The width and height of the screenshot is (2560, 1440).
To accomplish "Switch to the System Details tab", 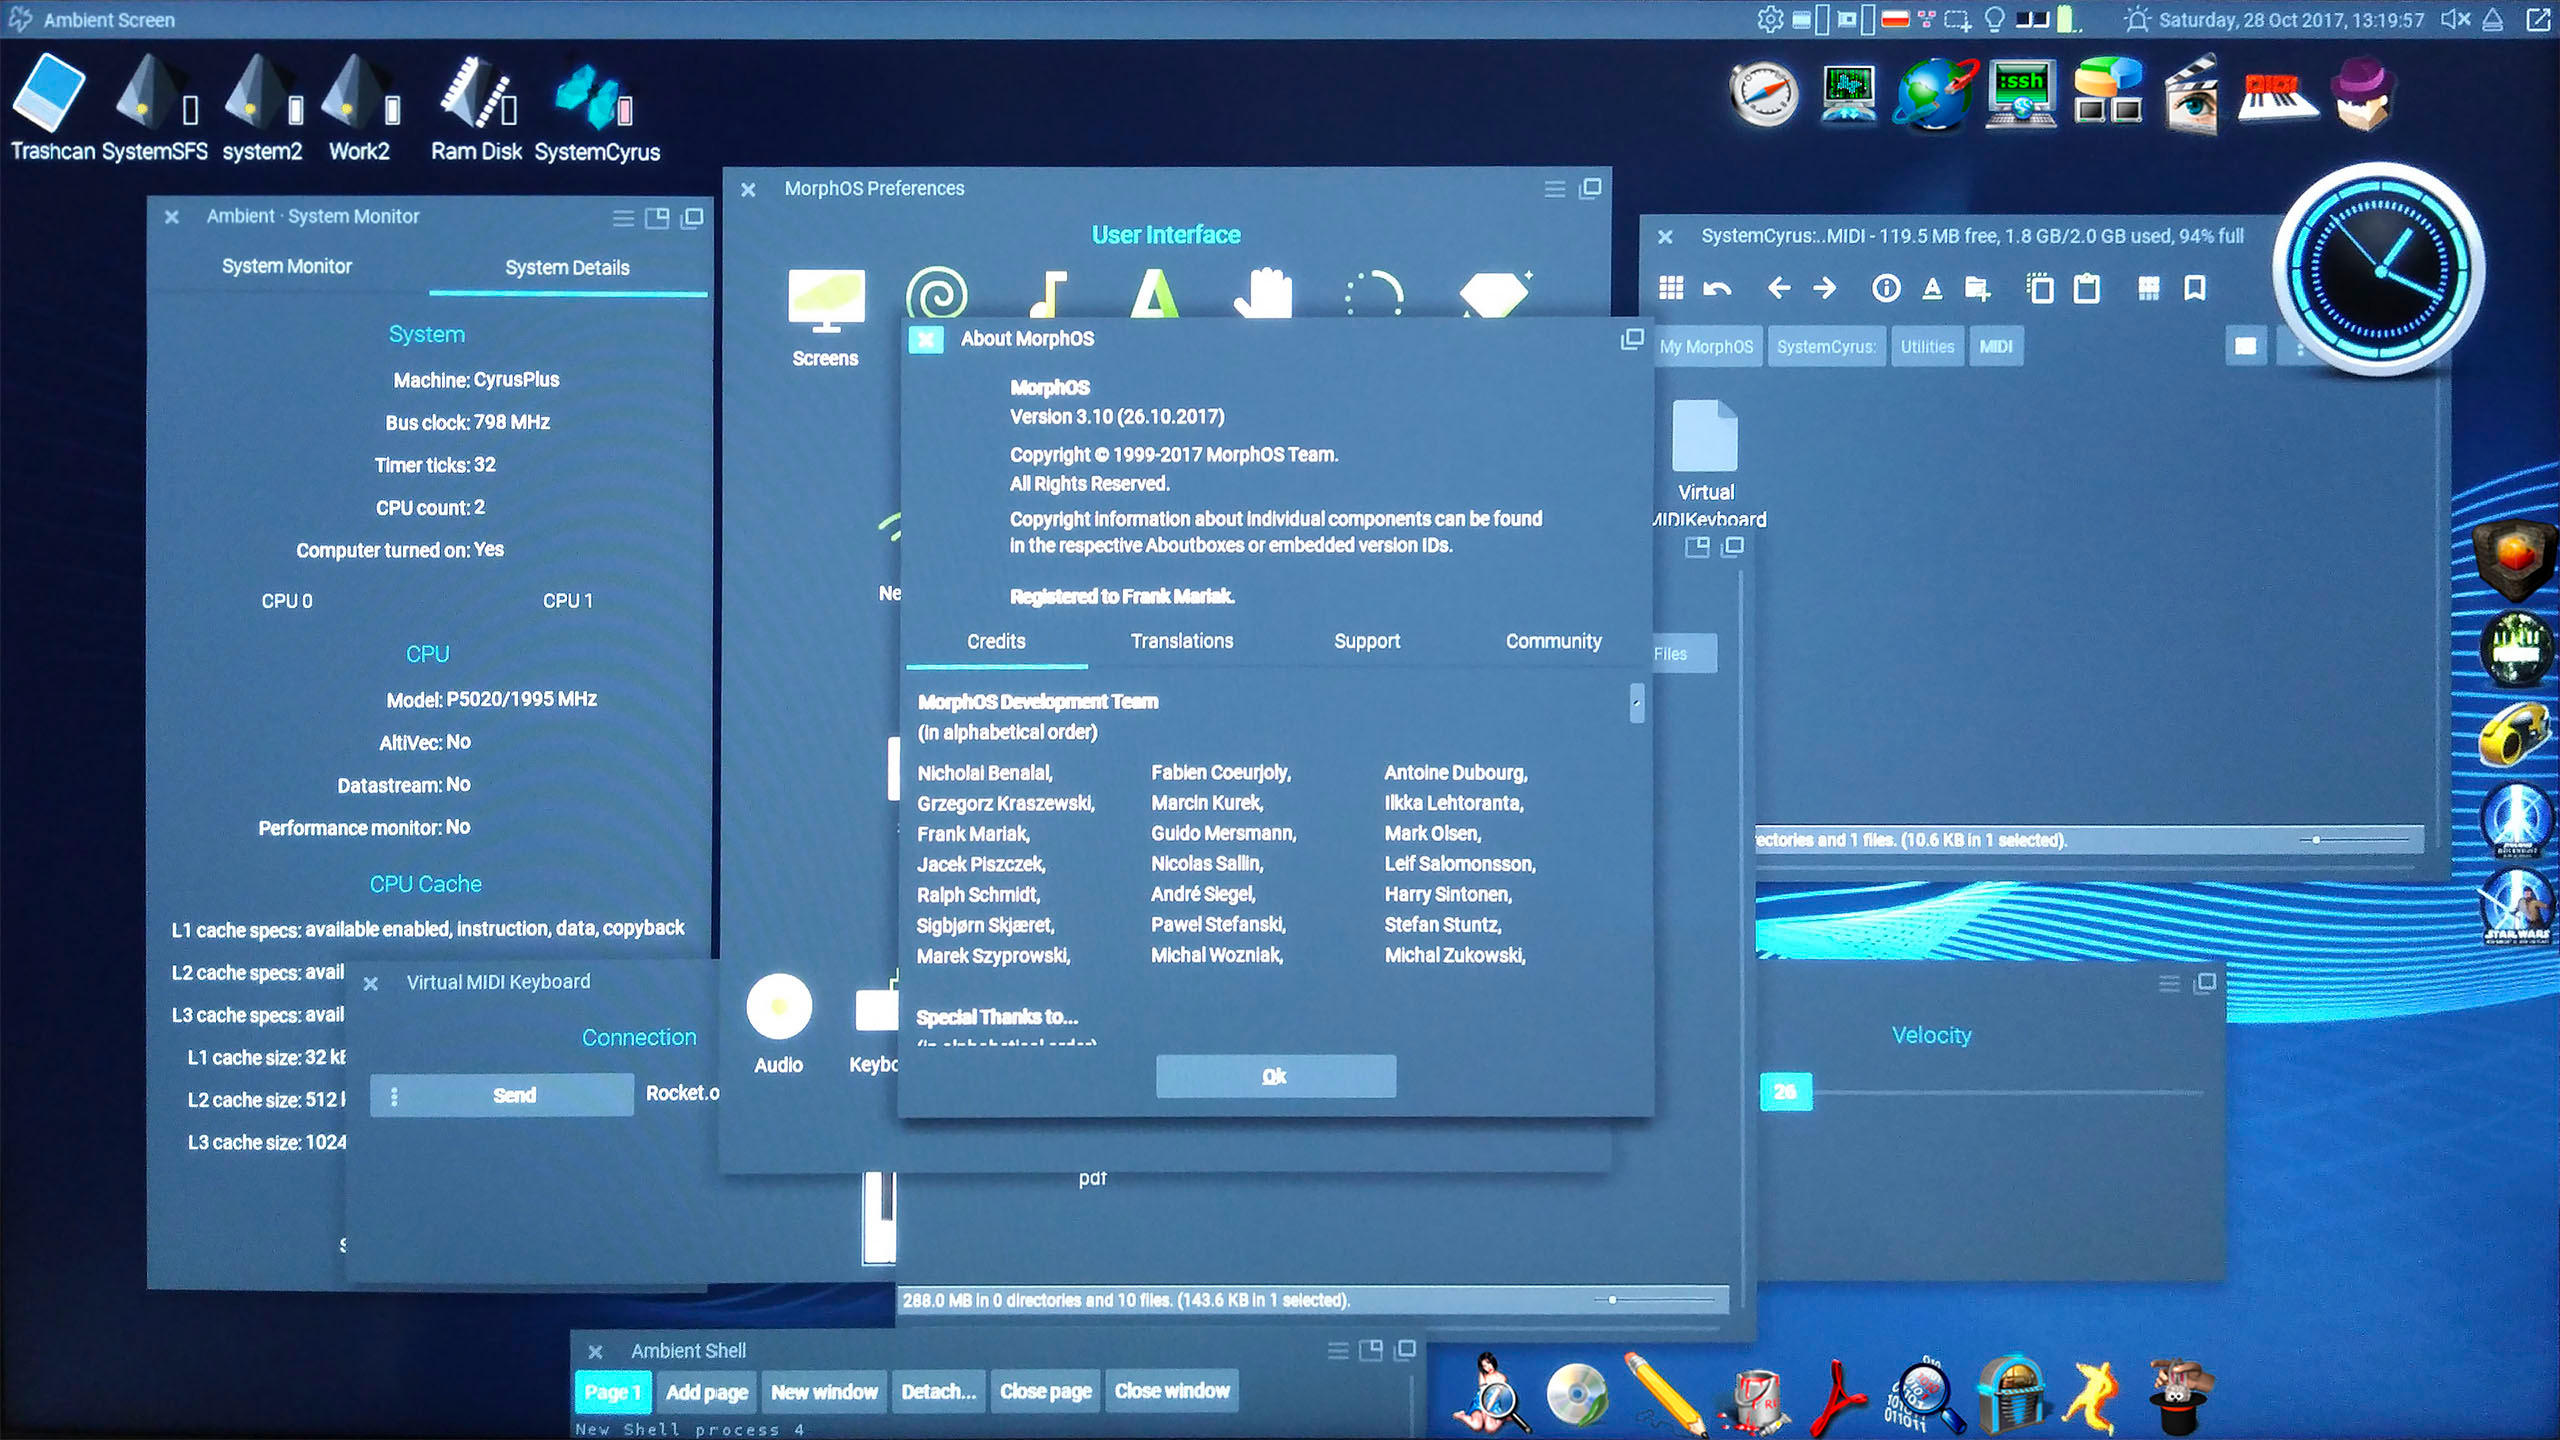I will point(567,267).
